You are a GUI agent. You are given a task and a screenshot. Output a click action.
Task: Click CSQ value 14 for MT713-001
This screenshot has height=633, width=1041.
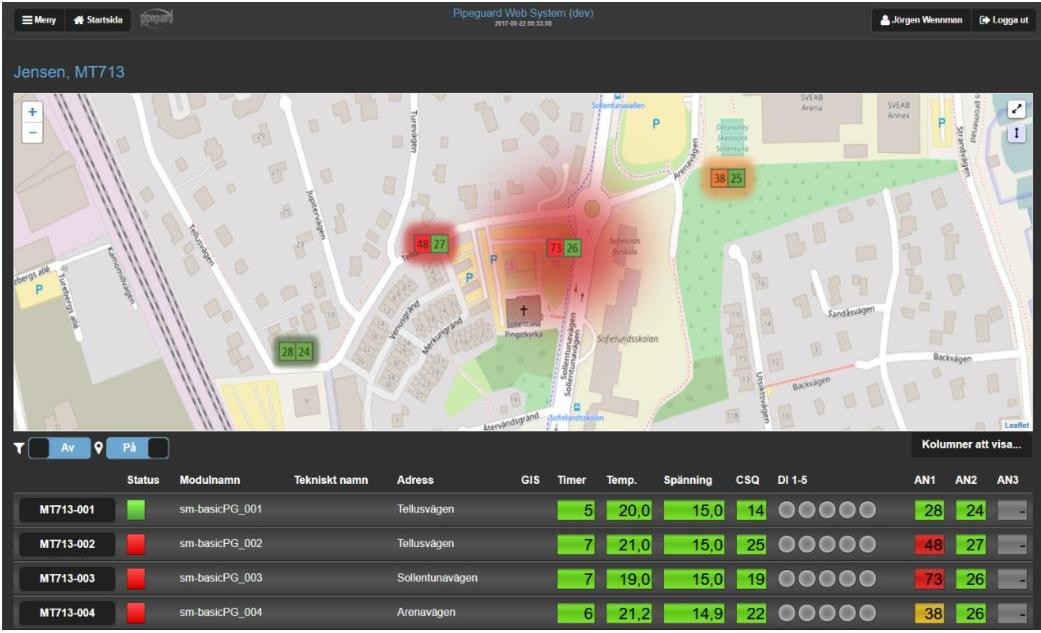[x=752, y=510]
